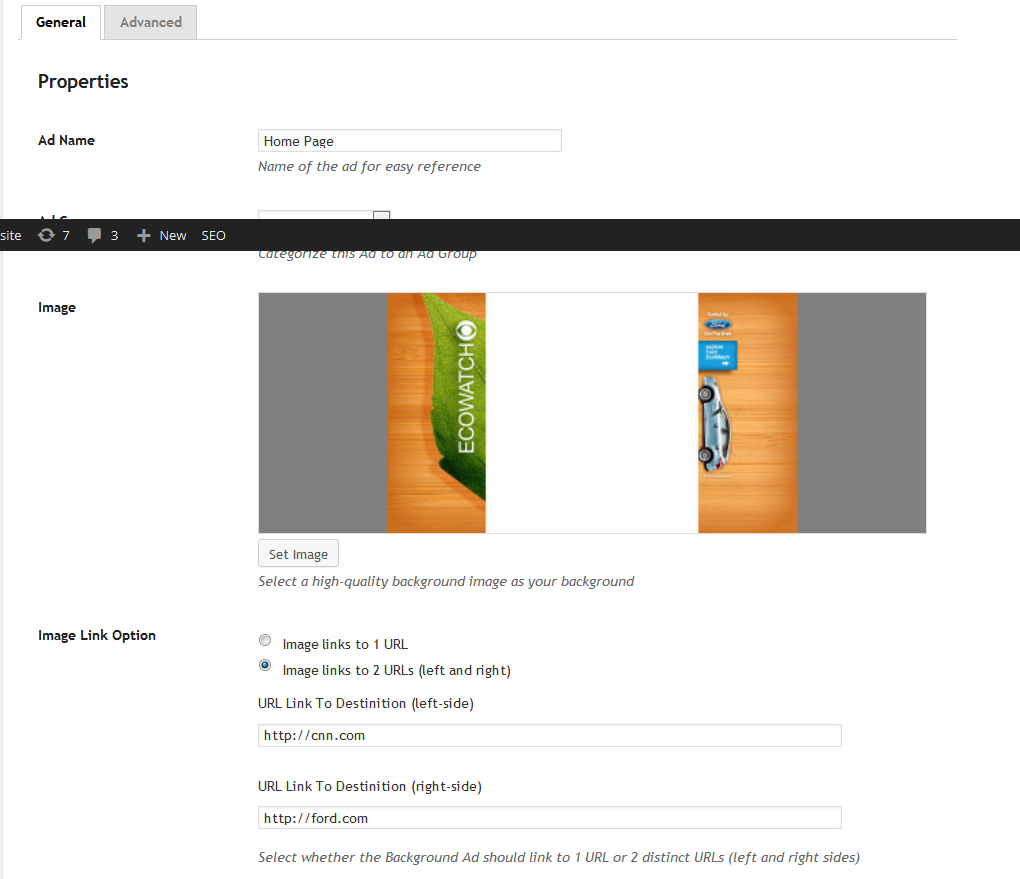Click the Image label
This screenshot has height=879, width=1020.
point(57,307)
